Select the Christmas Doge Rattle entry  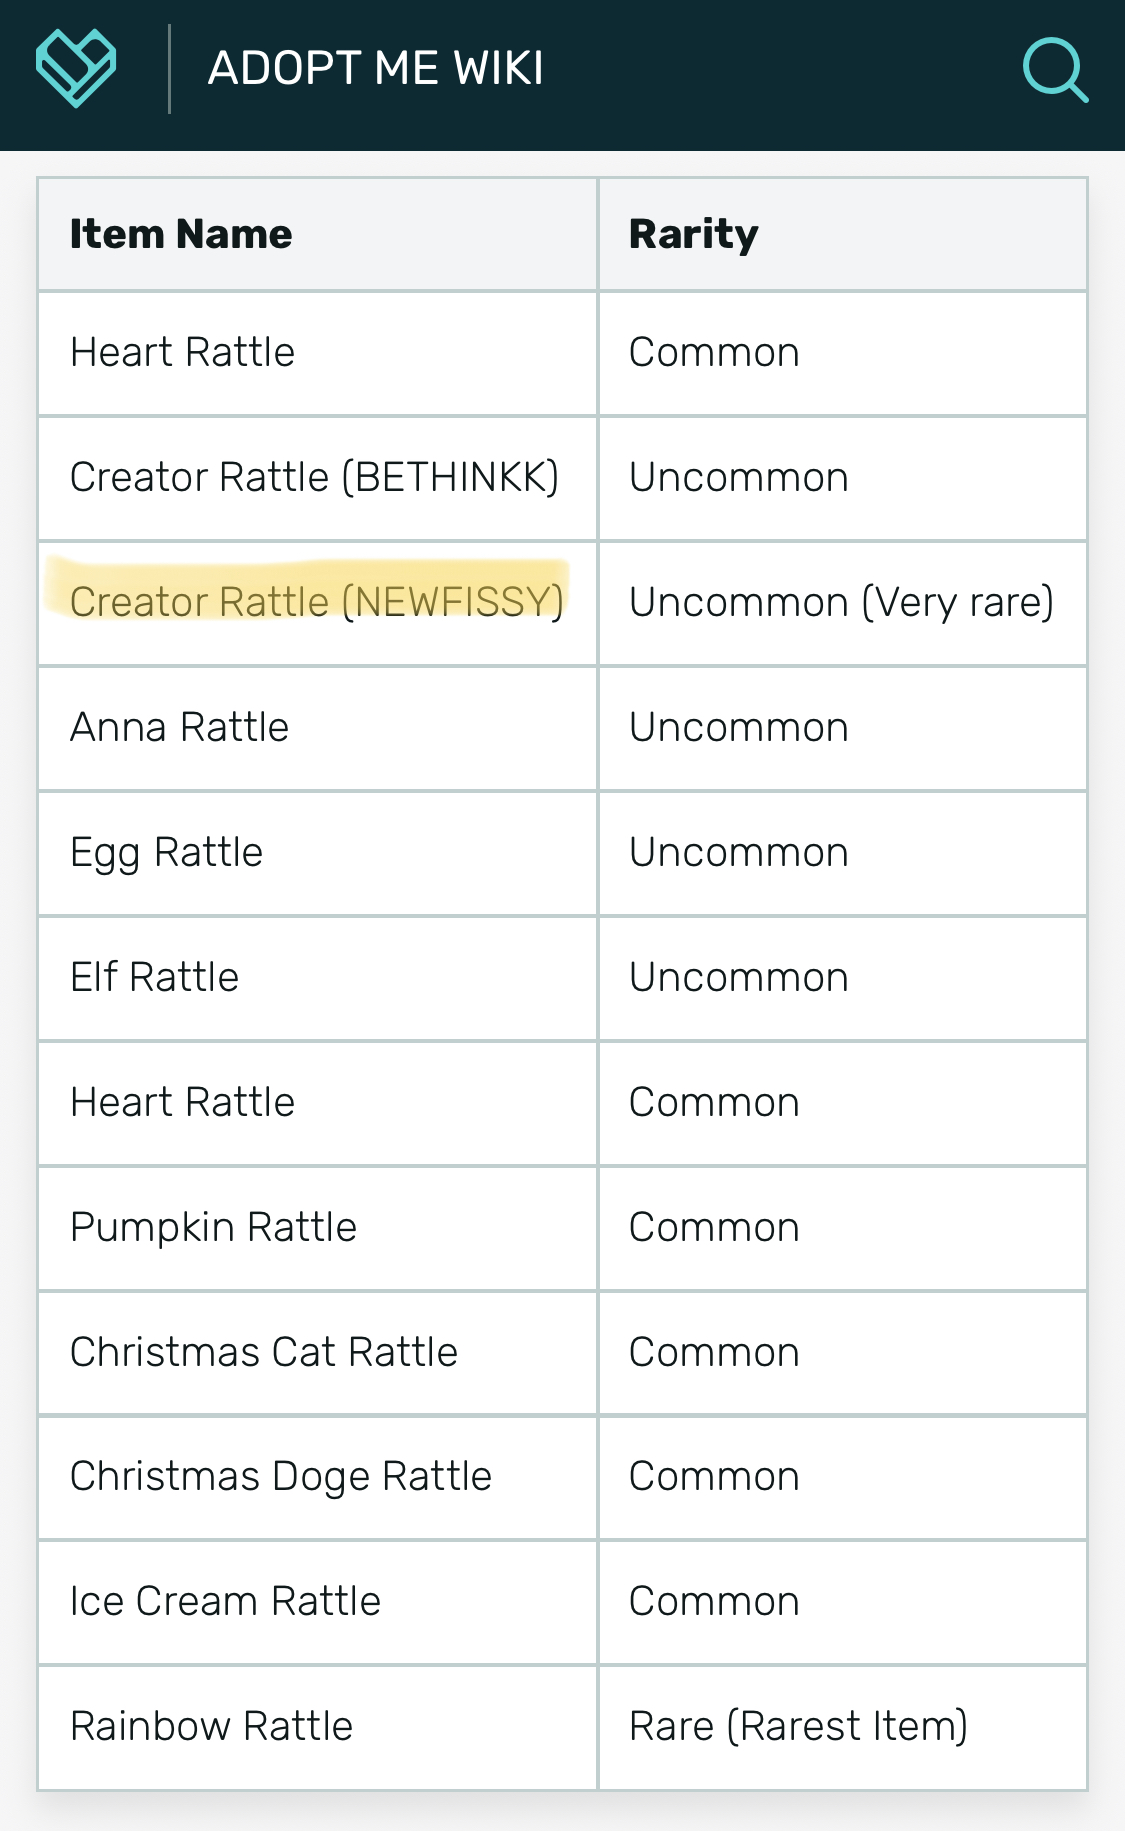(x=281, y=1477)
